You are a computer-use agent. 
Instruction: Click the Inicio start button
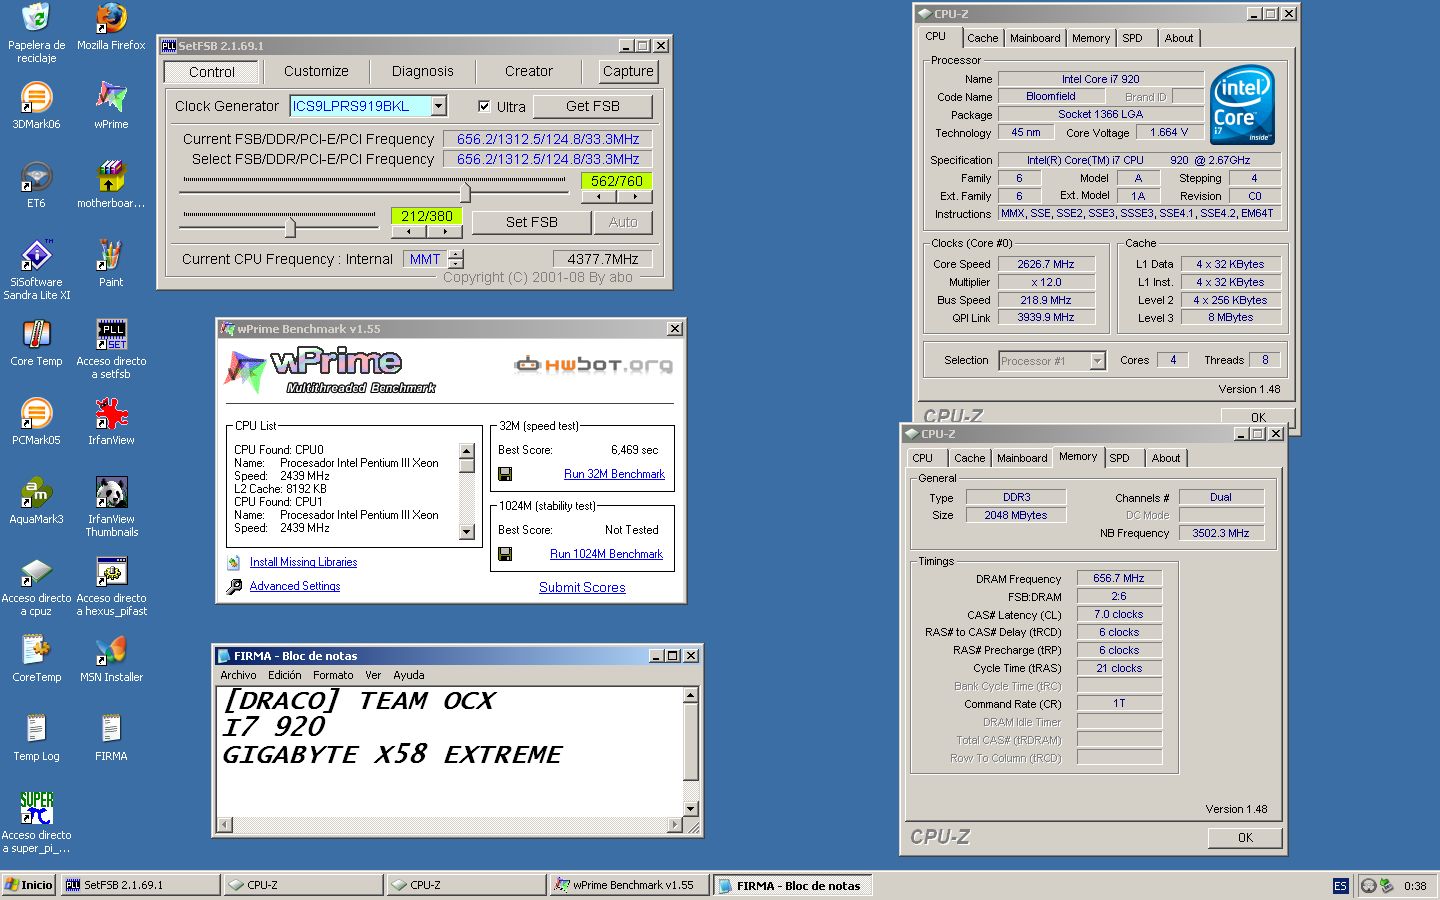click(x=29, y=885)
